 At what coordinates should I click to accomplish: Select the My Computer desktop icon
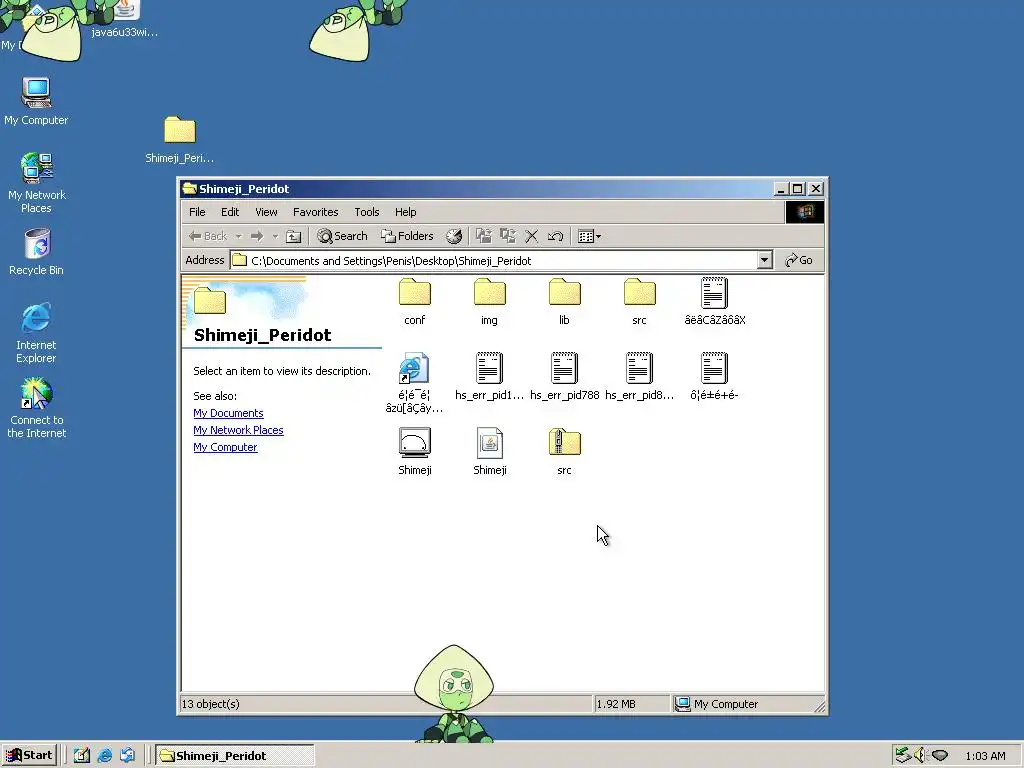coord(36,102)
